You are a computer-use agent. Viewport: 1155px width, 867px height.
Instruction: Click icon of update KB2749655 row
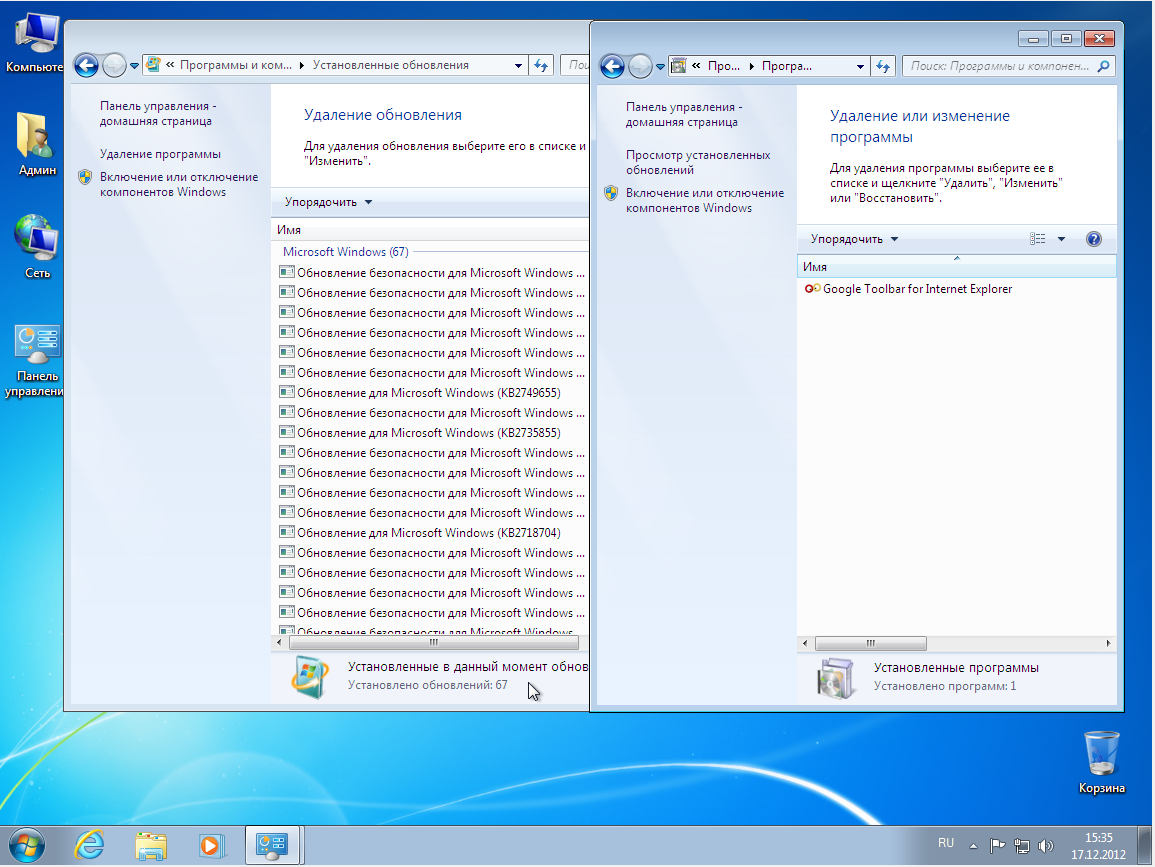click(287, 393)
